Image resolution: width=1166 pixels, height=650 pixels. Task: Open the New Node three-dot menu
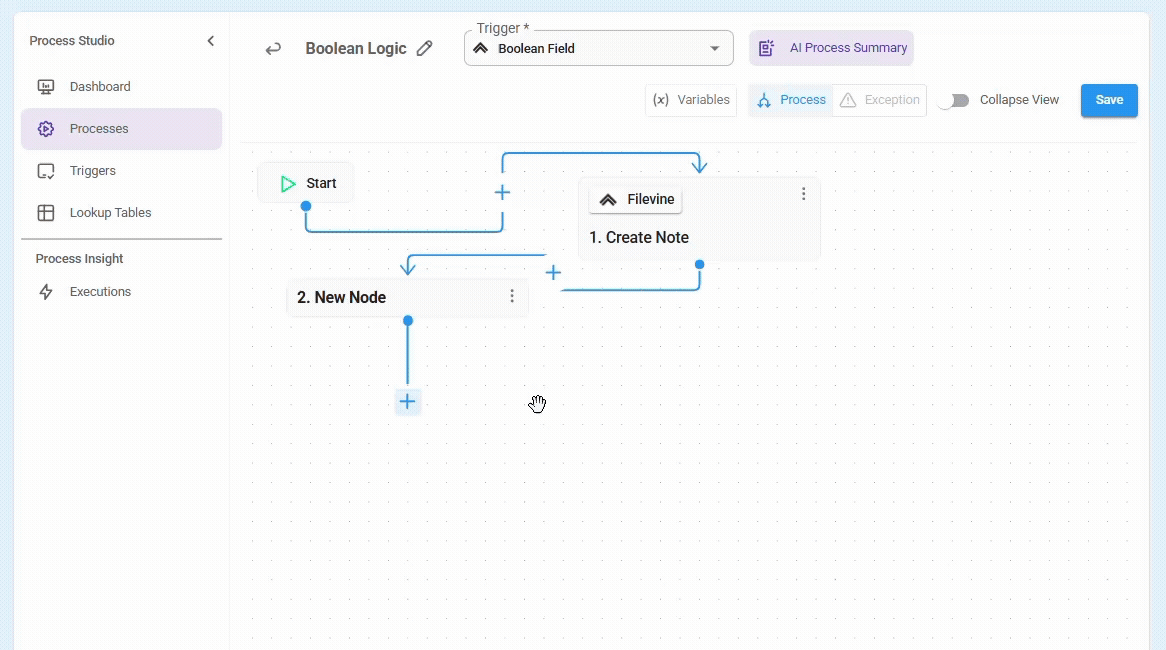click(512, 296)
